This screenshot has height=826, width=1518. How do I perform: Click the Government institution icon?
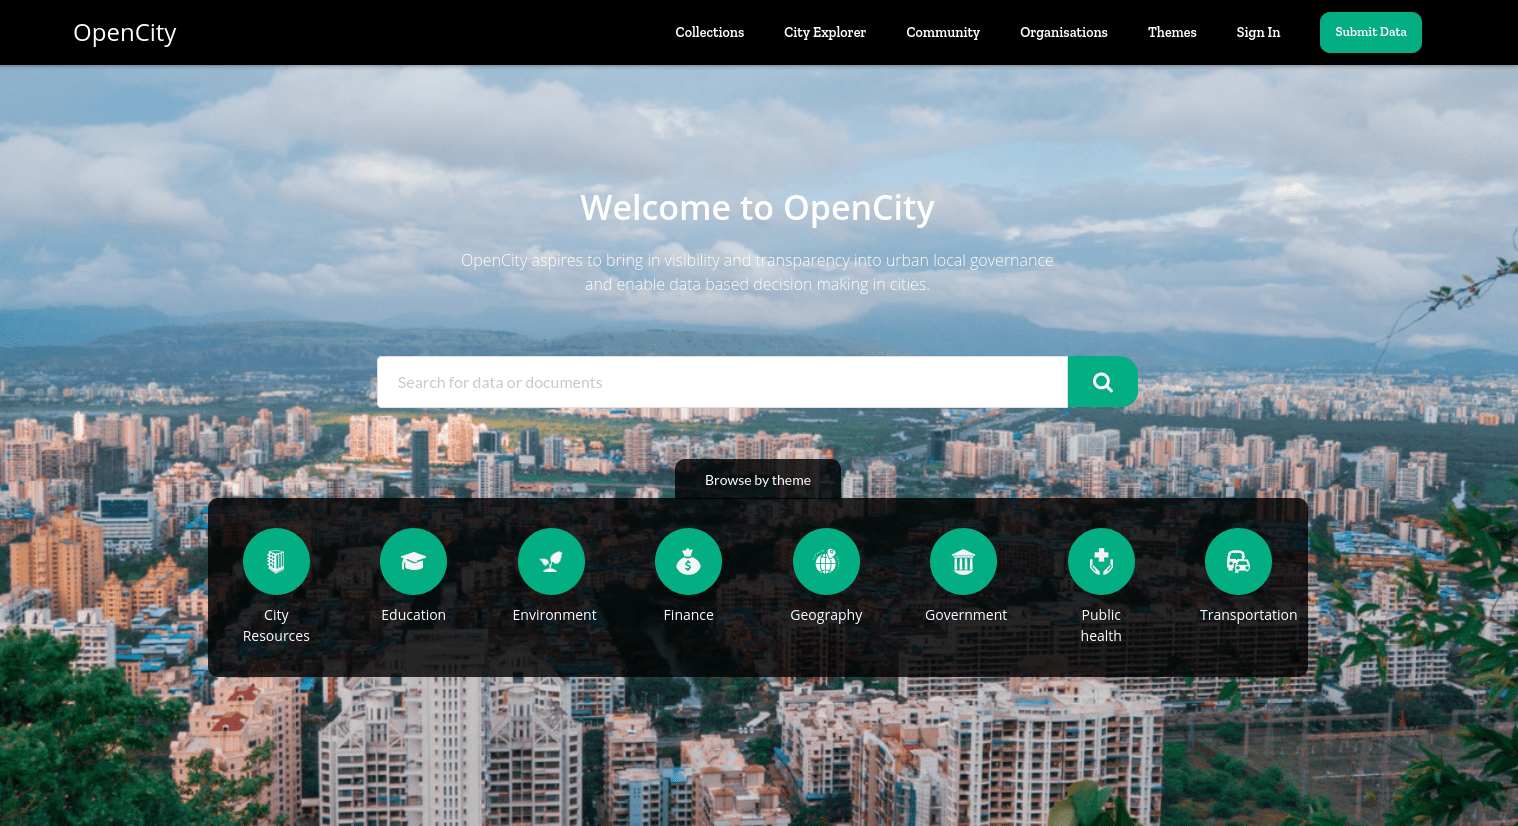(x=963, y=561)
